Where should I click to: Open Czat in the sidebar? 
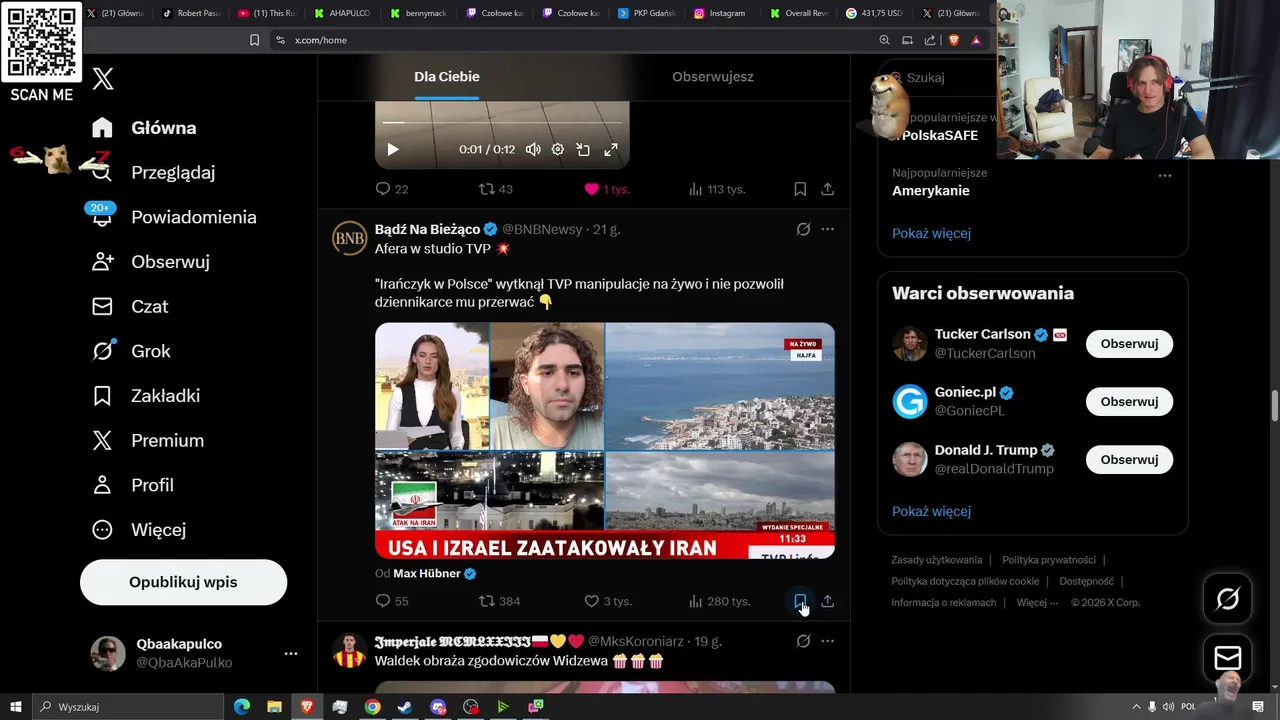click(x=130, y=306)
